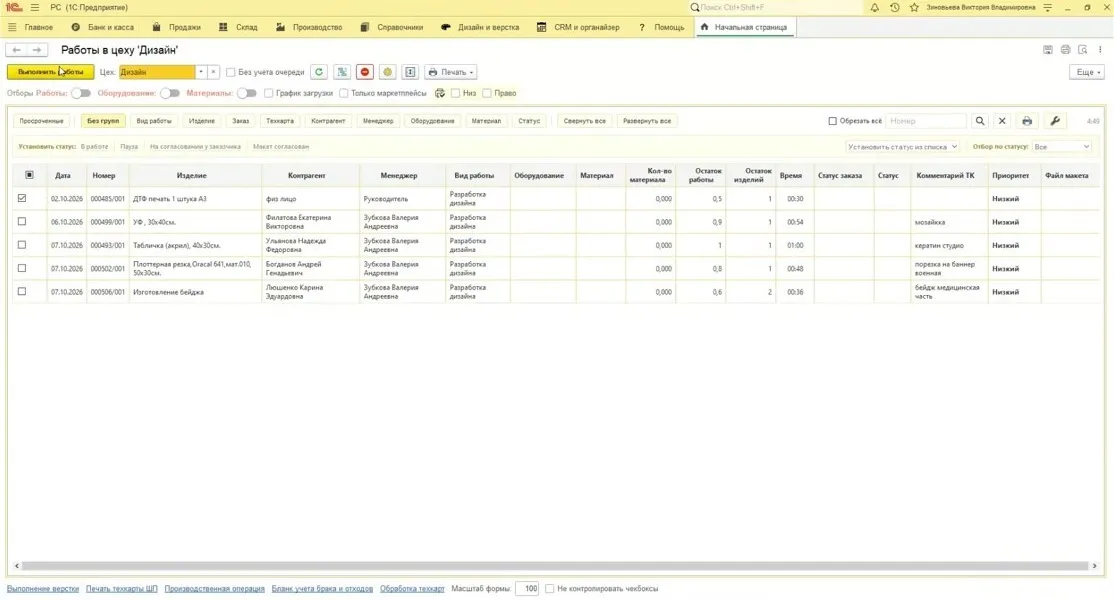Open the notifications bell

click(875, 7)
